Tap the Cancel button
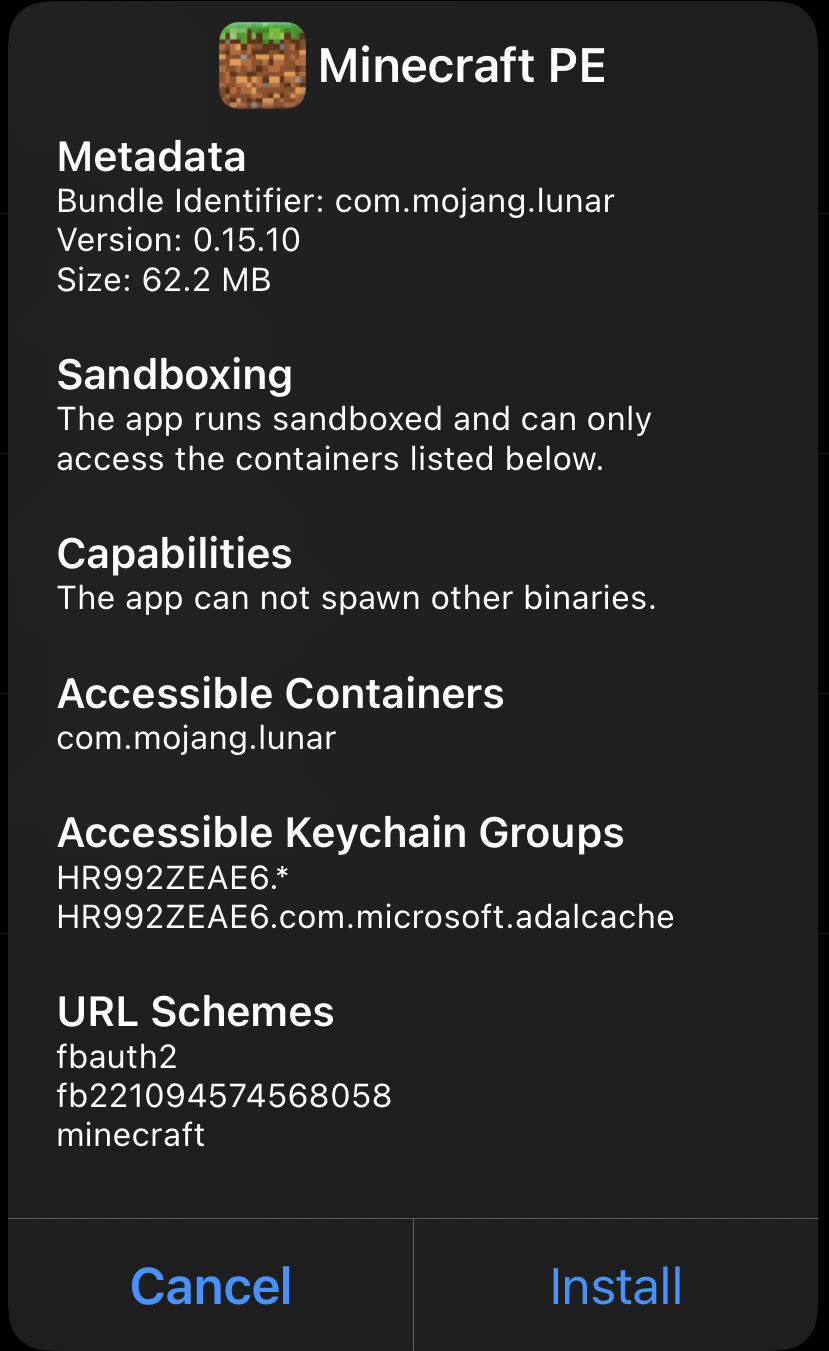The height and width of the screenshot is (1351, 829). pyautogui.click(x=211, y=1286)
